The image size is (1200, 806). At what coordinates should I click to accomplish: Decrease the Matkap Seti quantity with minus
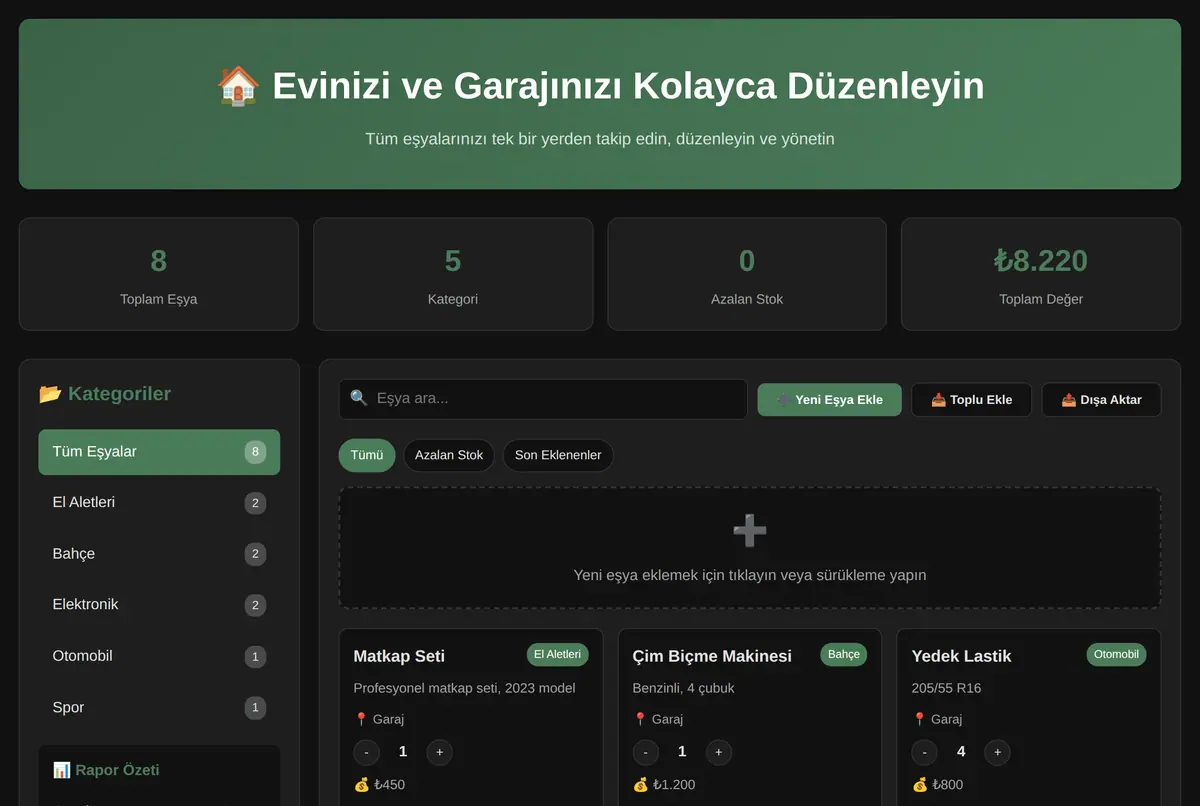tap(367, 752)
